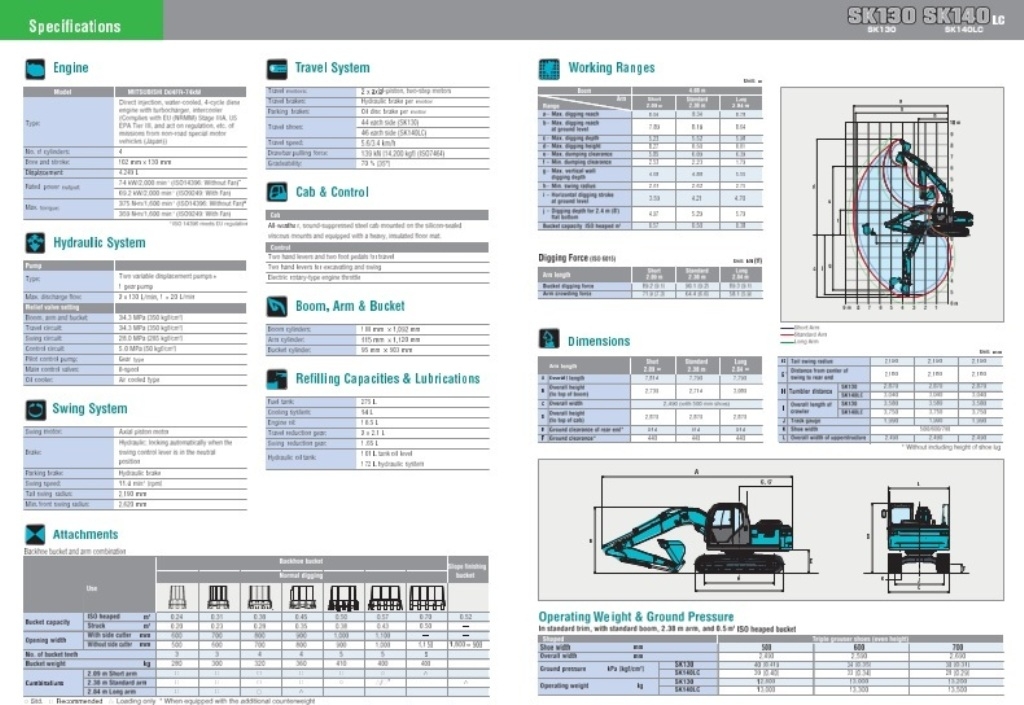This screenshot has height=705, width=1024.
Task: Click the Boom, Arm & Bucket icon
Action: [277, 306]
